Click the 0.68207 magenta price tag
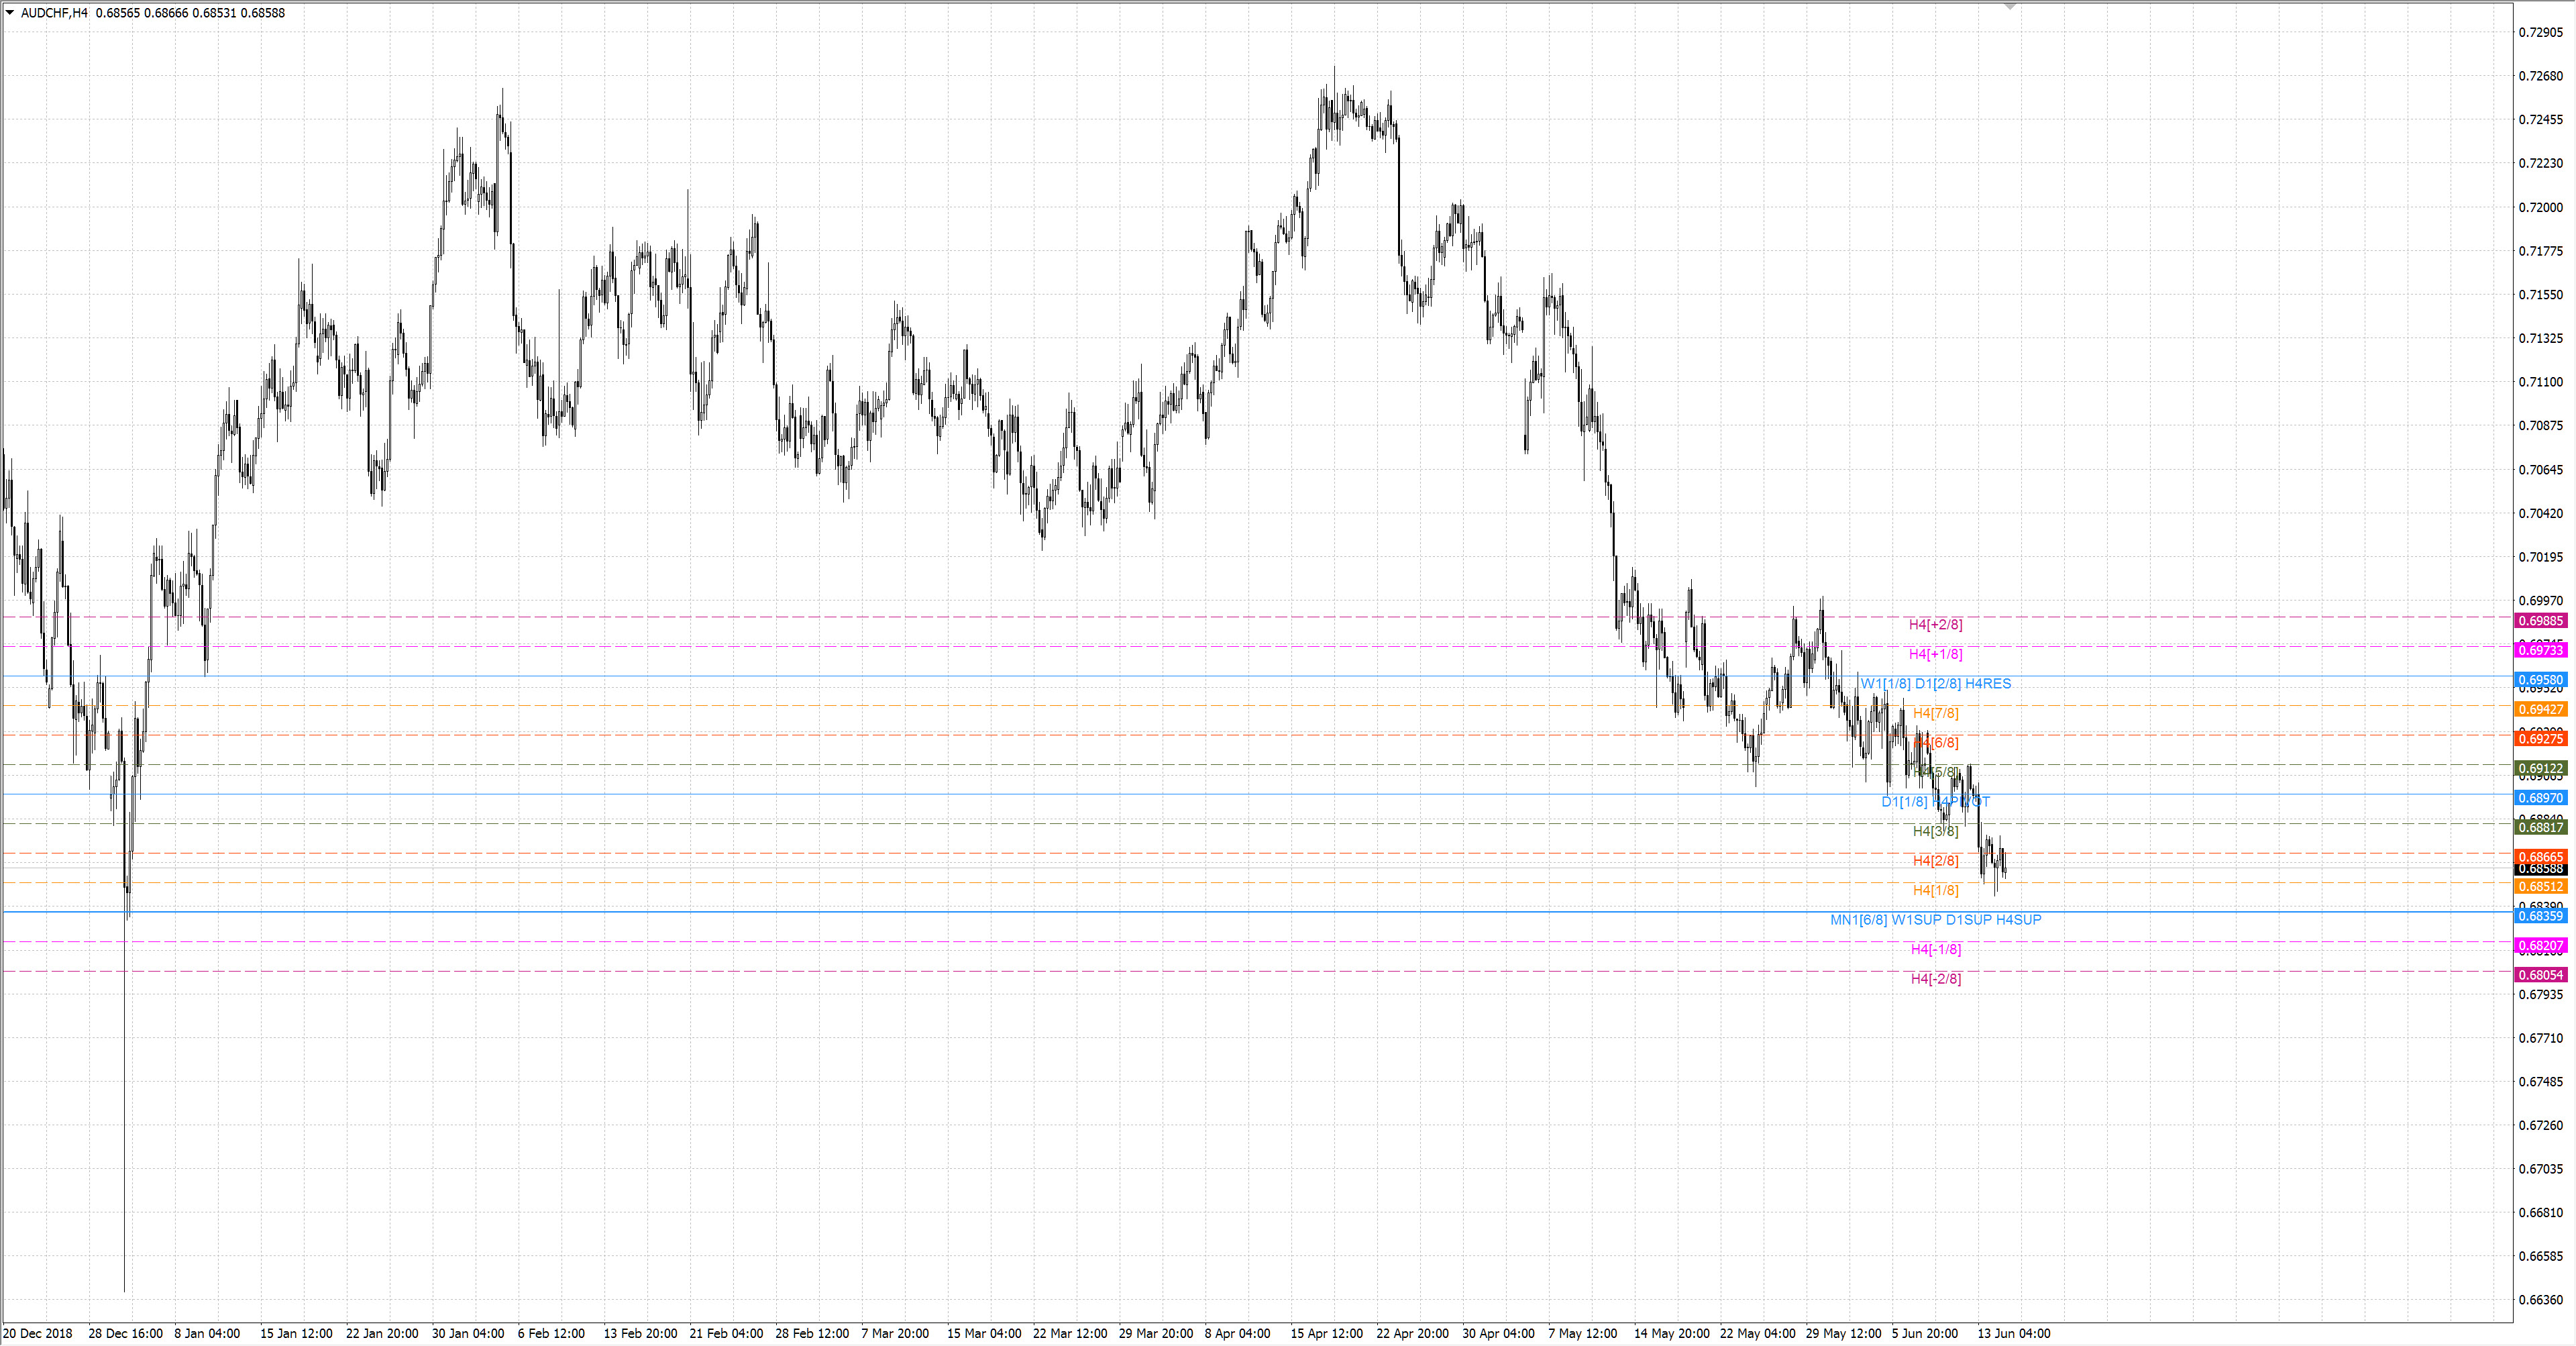Viewport: 2576px width, 1346px height. pyautogui.click(x=2540, y=946)
